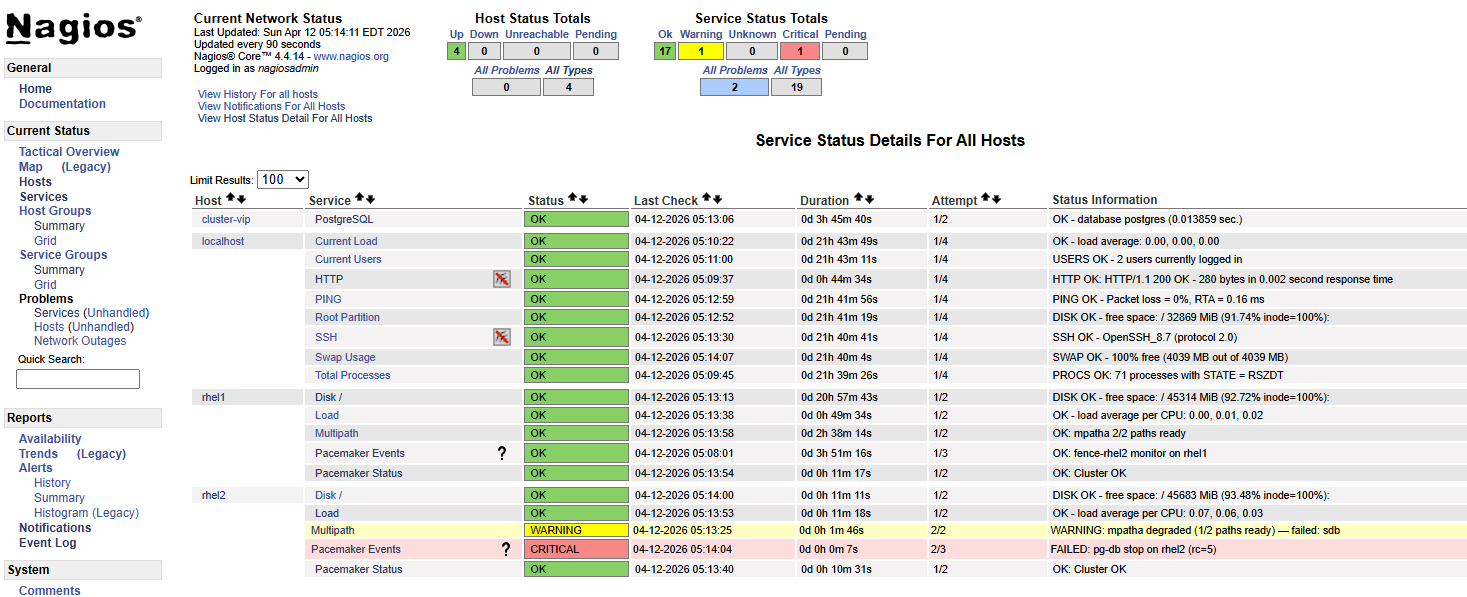This screenshot has height=597, width=1467.
Task: Open the Availability report
Action: point(50,438)
